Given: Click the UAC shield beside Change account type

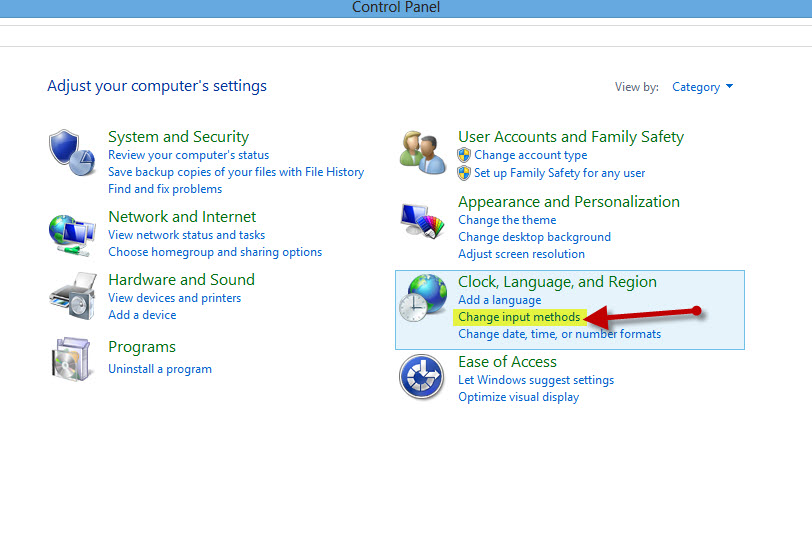Looking at the screenshot, I should point(464,155).
